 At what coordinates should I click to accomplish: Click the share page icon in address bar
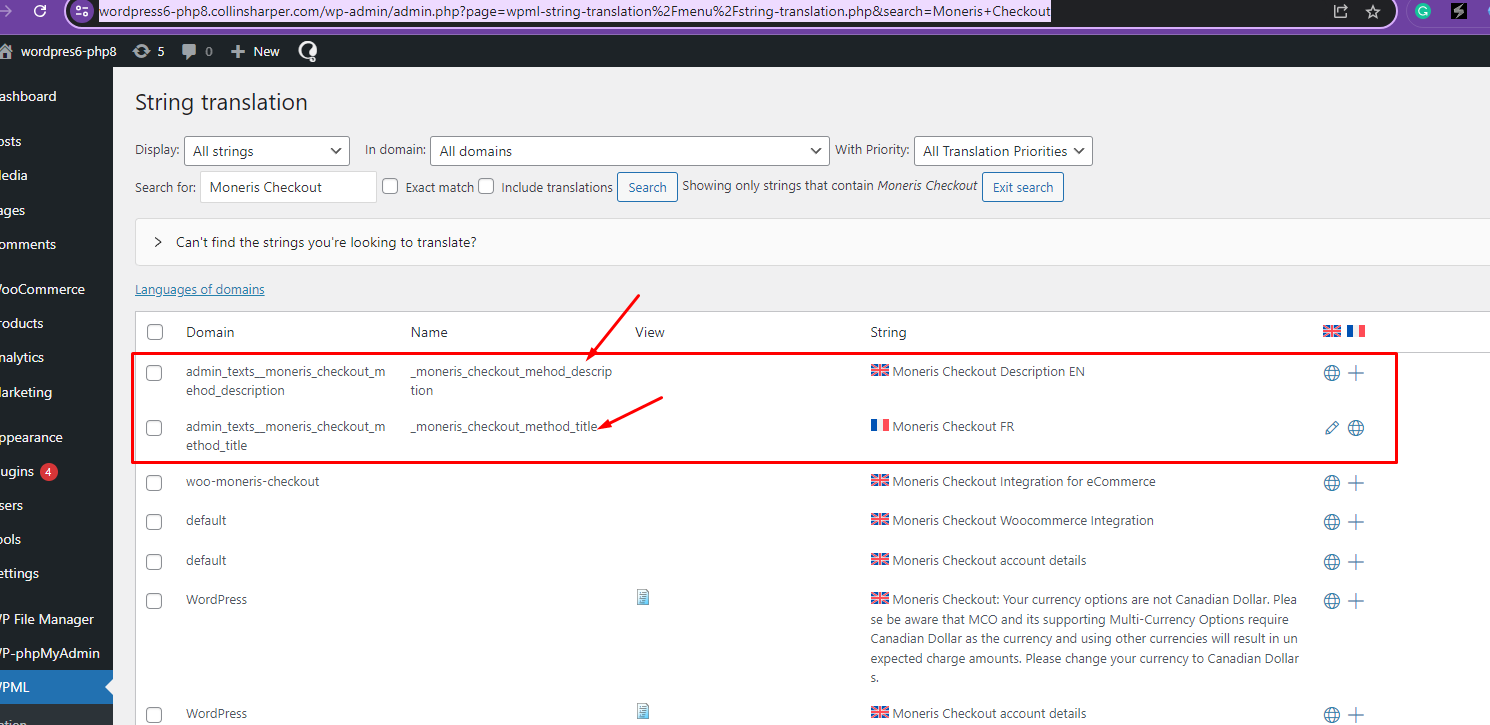tap(1341, 12)
